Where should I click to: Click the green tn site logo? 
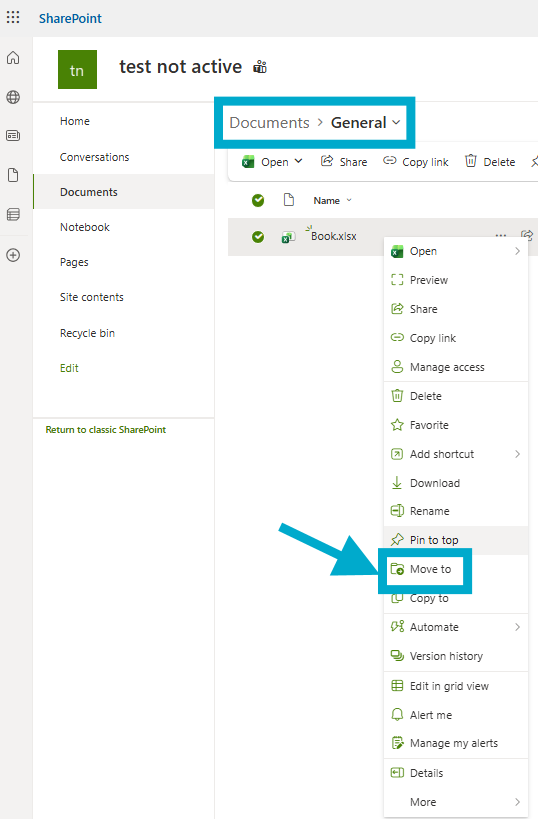(x=77, y=69)
